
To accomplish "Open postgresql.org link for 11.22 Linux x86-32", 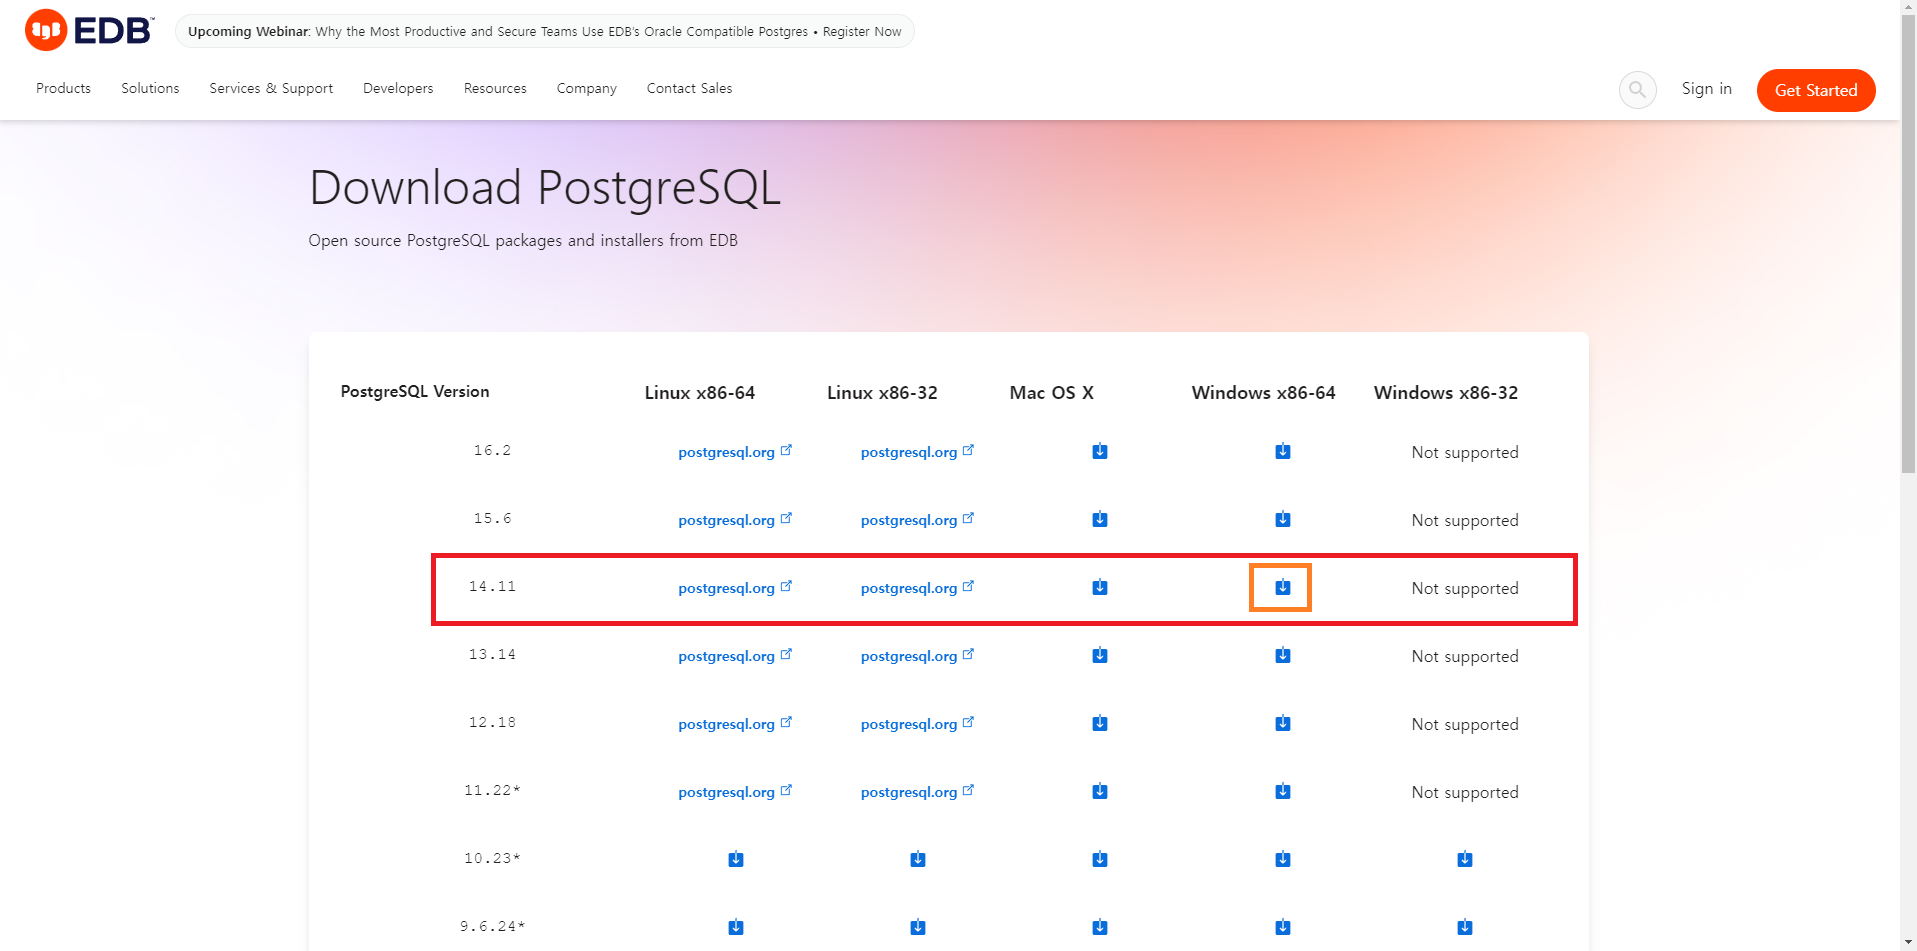I will pyautogui.click(x=917, y=792).
